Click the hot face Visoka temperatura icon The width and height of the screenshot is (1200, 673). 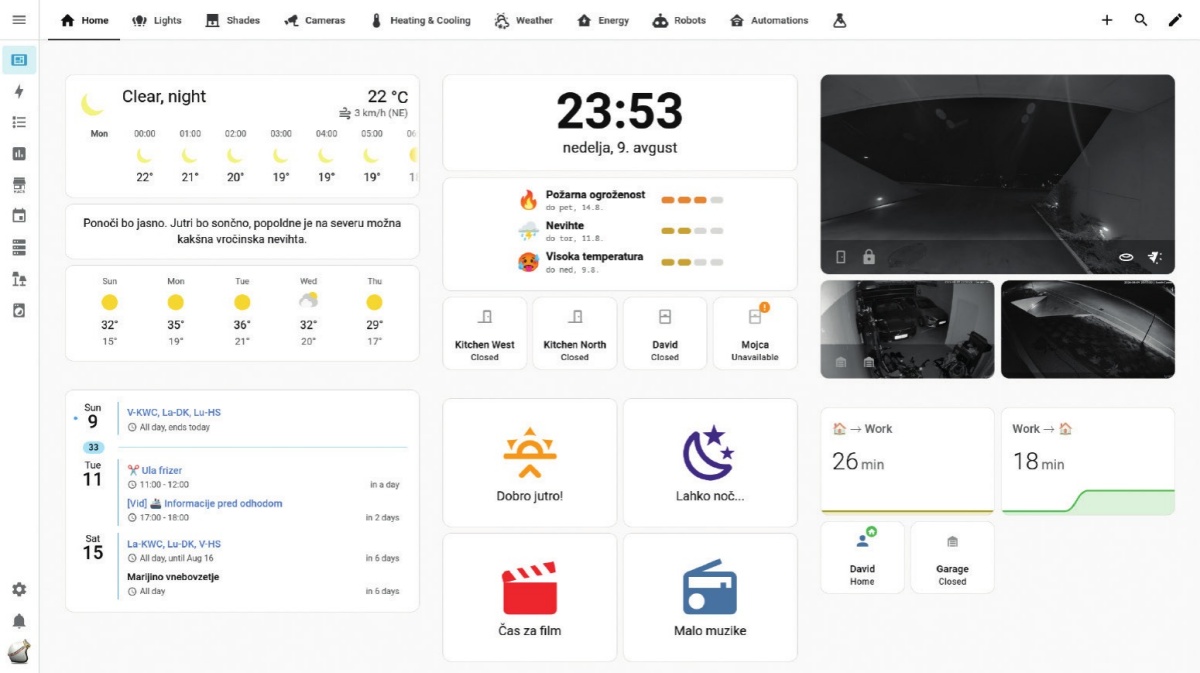pos(528,262)
